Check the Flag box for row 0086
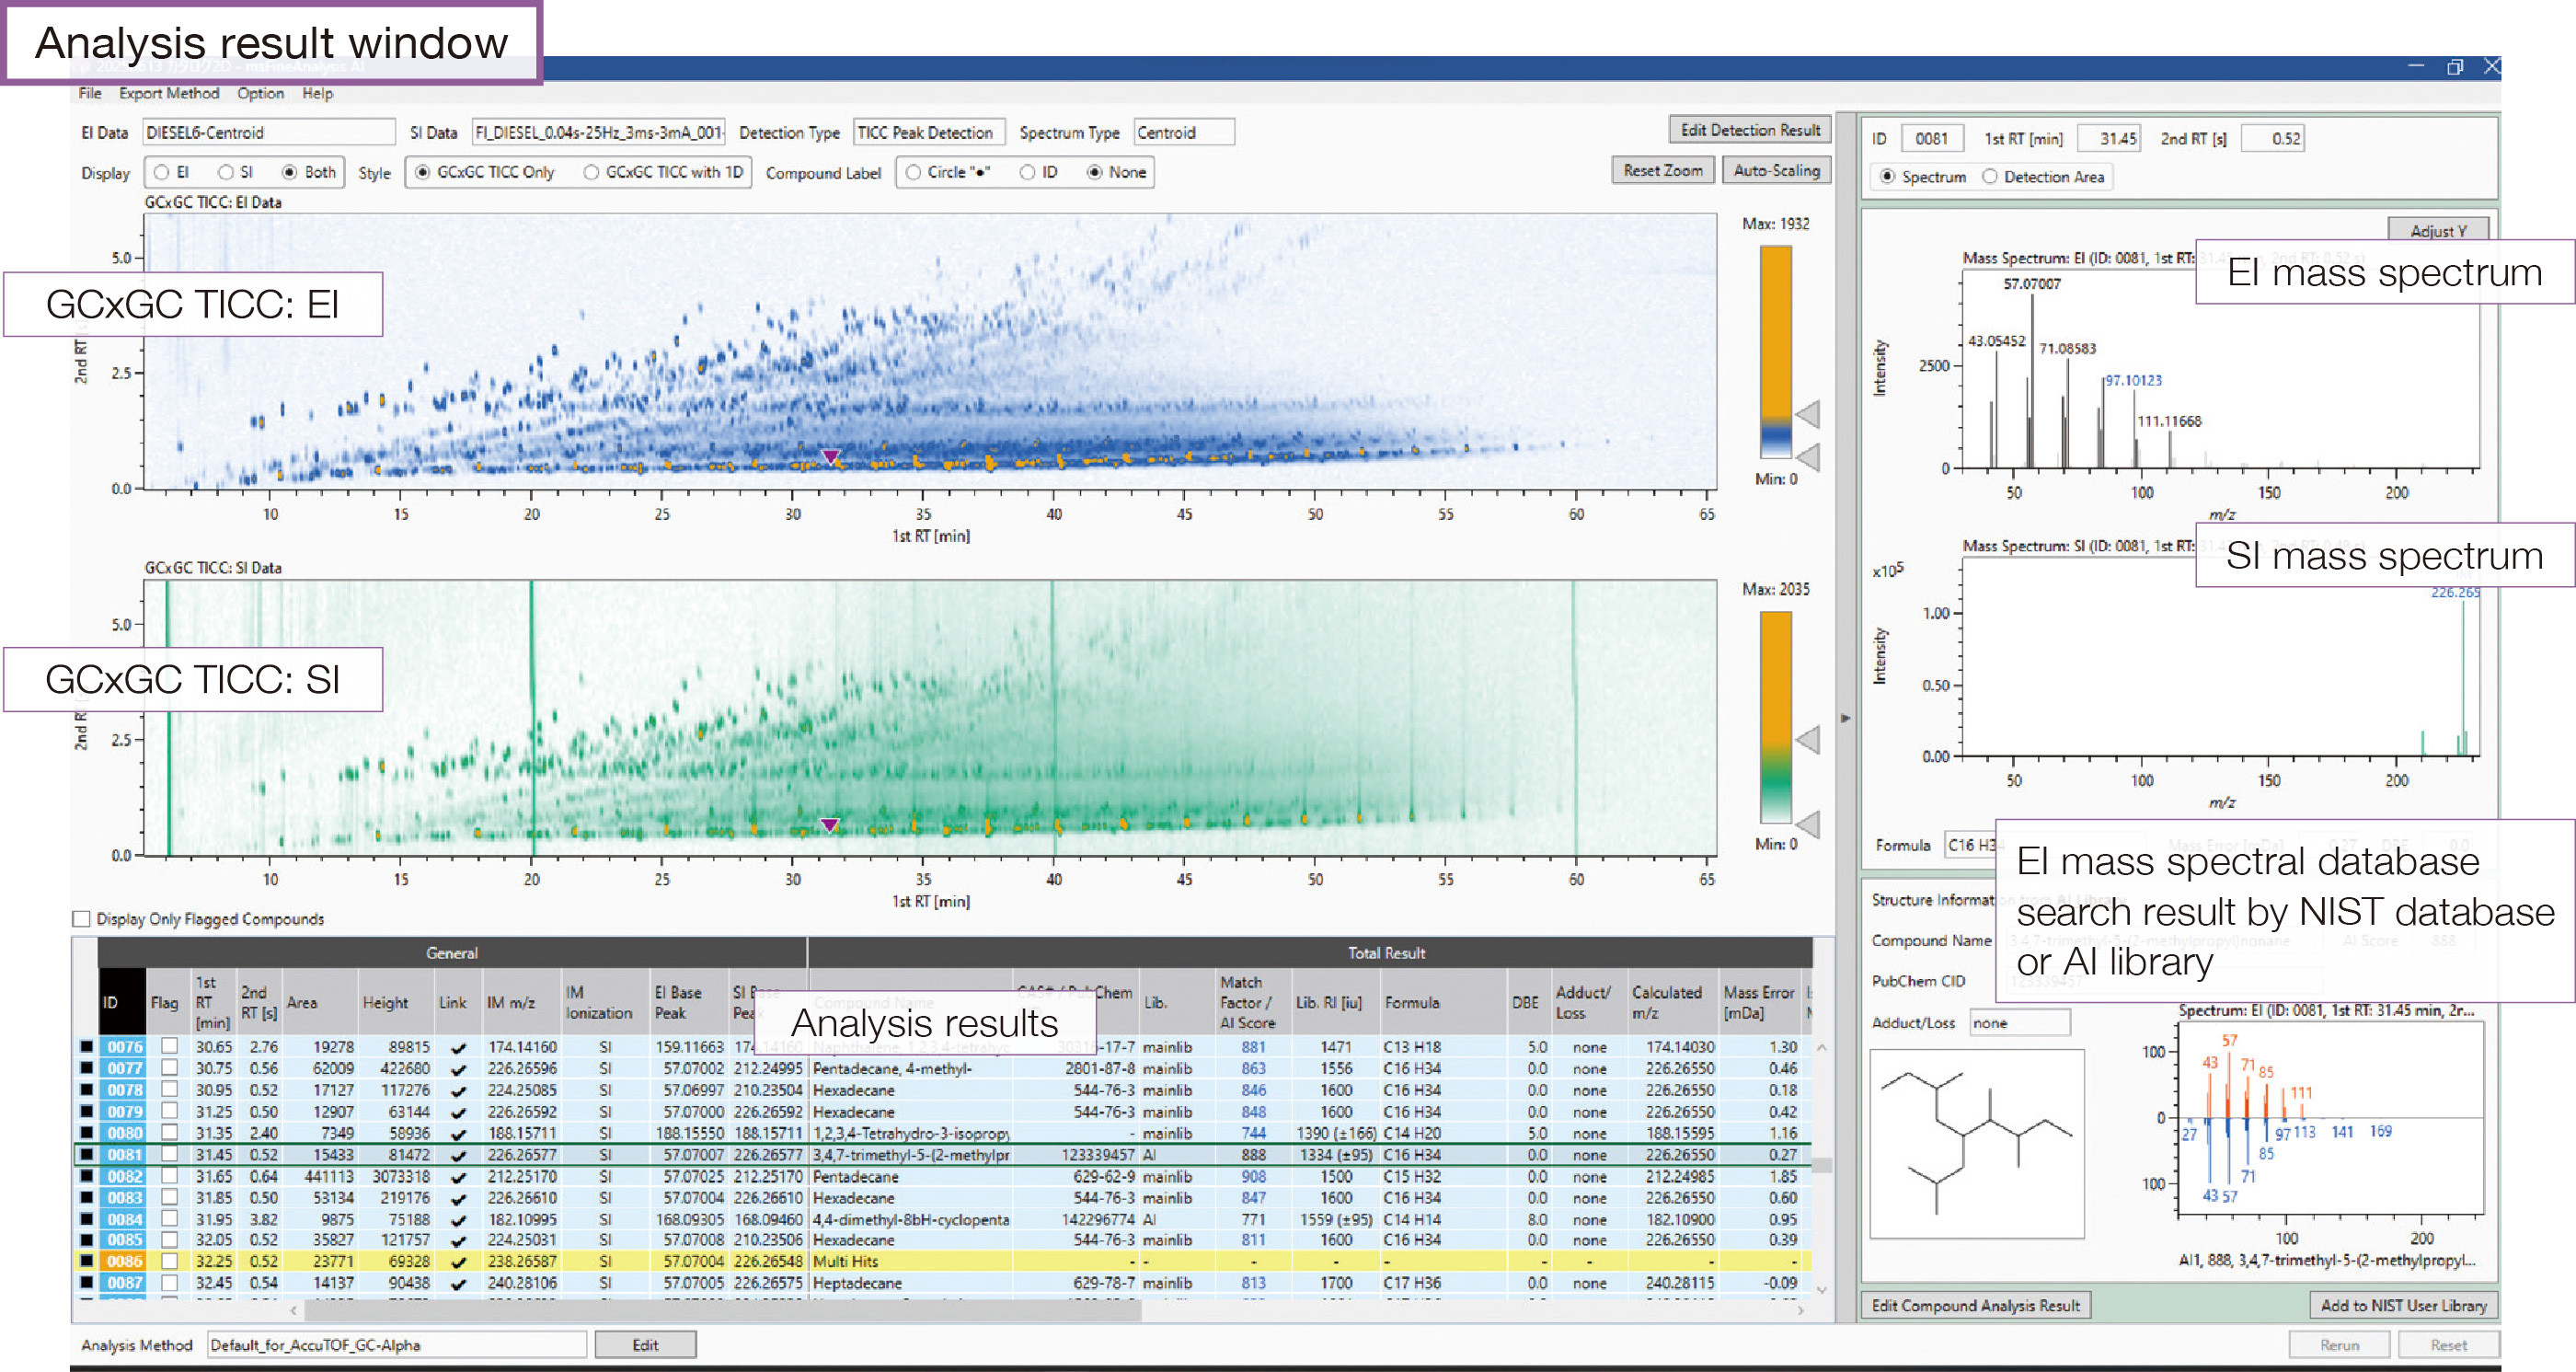Image resolution: width=2576 pixels, height=1372 pixels. tap(170, 1262)
